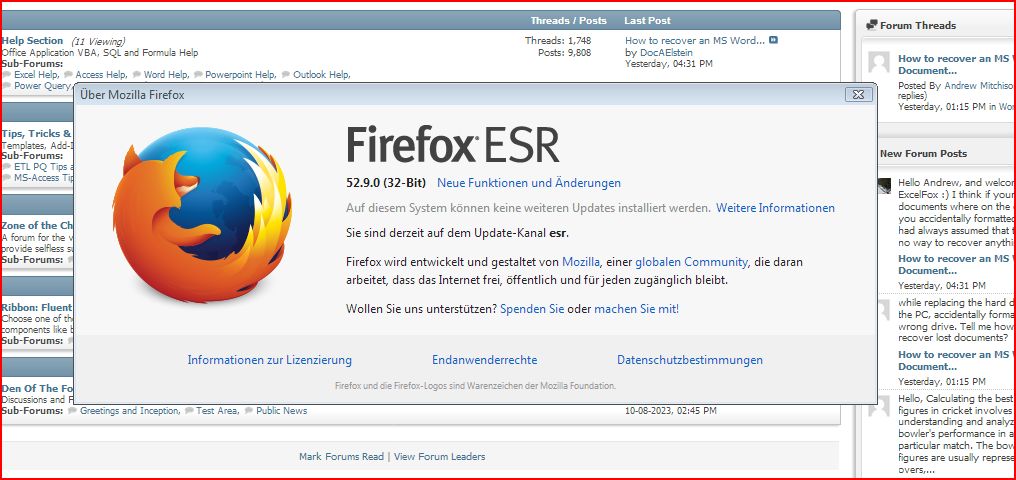
Task: Click View Forum Leaders
Action: click(439, 457)
